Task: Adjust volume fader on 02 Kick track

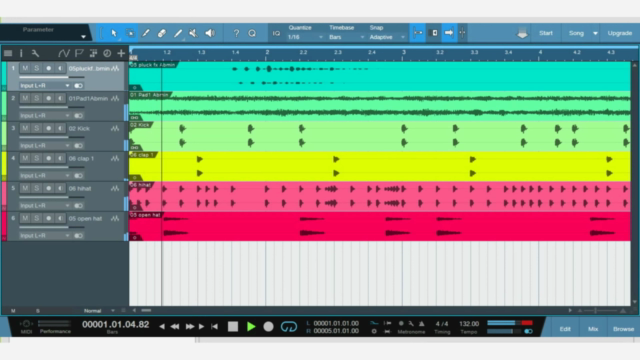Action: coord(51,137)
